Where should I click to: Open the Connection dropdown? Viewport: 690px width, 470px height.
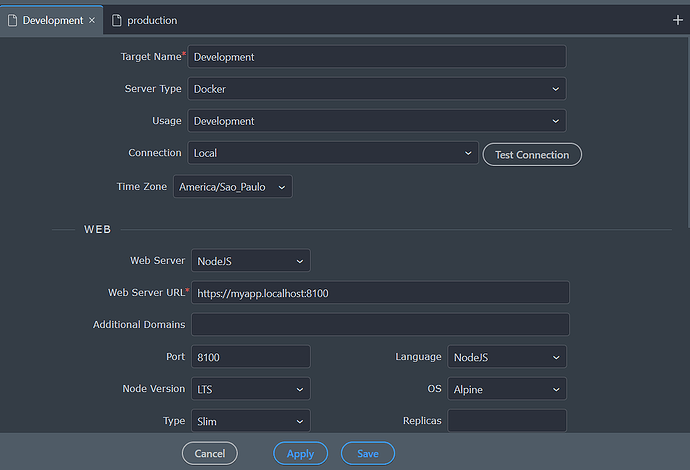pyautogui.click(x=332, y=153)
